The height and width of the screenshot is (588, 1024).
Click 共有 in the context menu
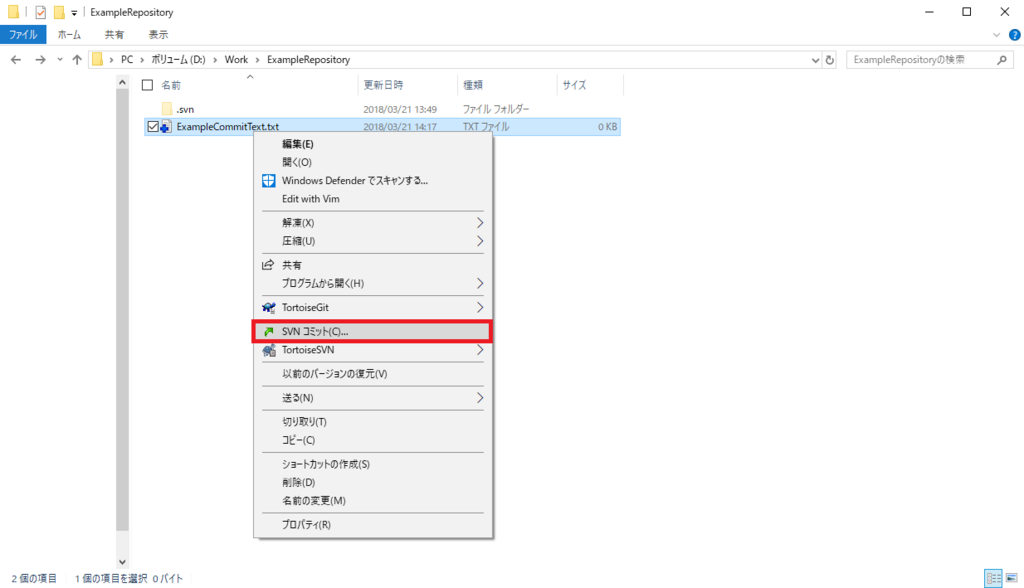[x=372, y=265]
